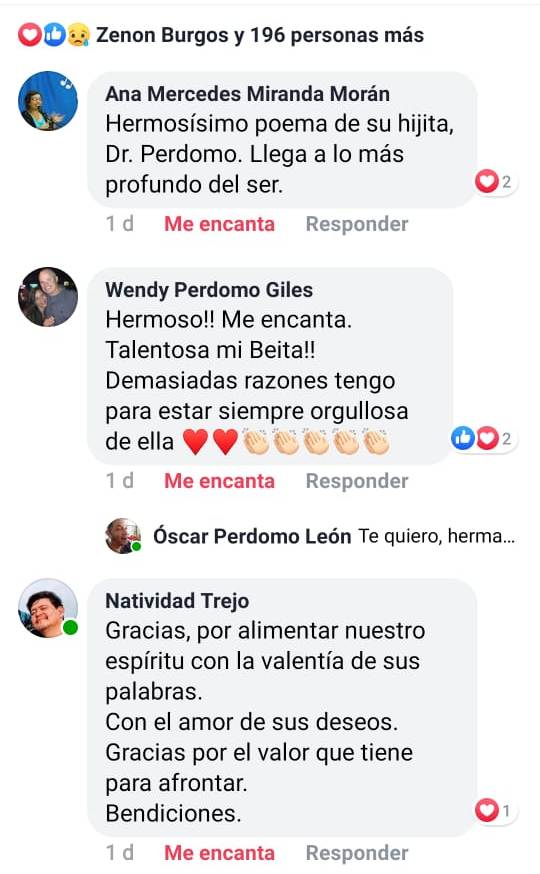Toggle Me encanta on Natividad Trejo's comment

point(219,853)
